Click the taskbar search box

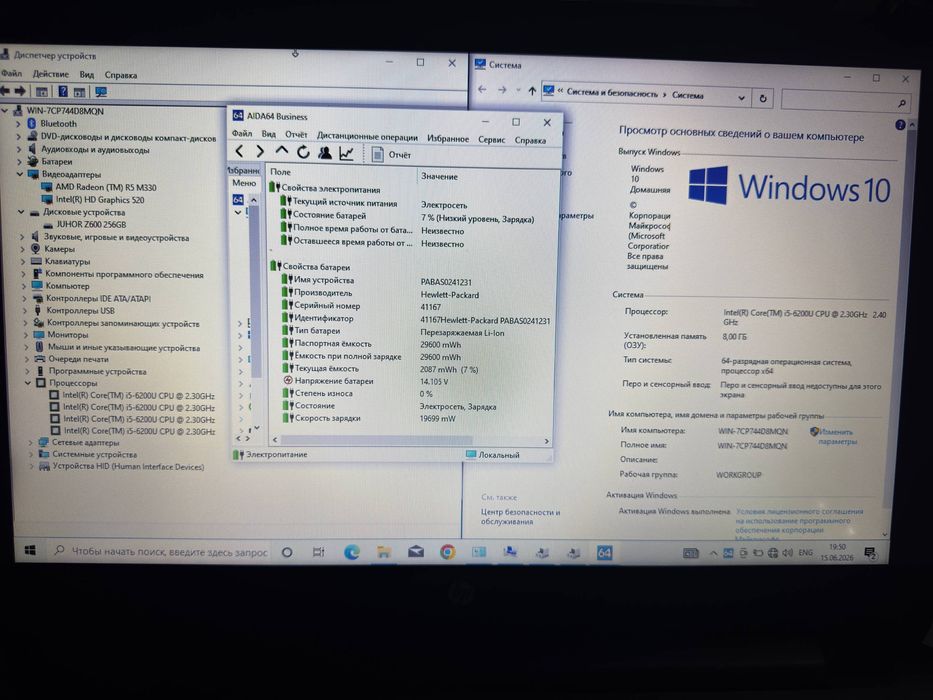(x=161, y=552)
